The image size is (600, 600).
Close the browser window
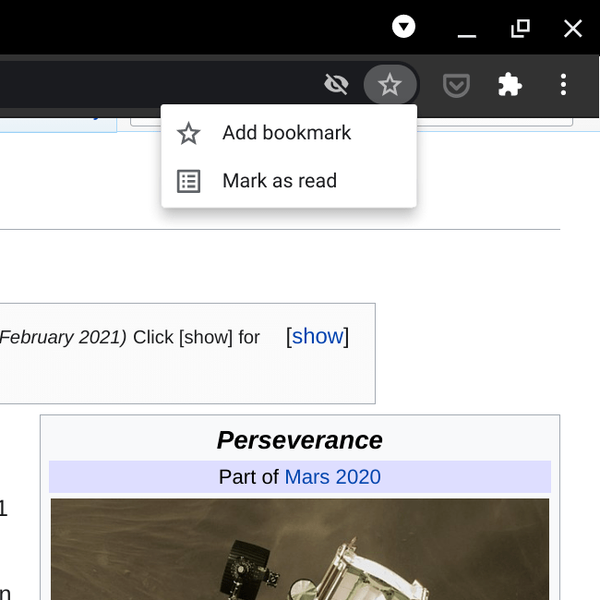coord(573,28)
